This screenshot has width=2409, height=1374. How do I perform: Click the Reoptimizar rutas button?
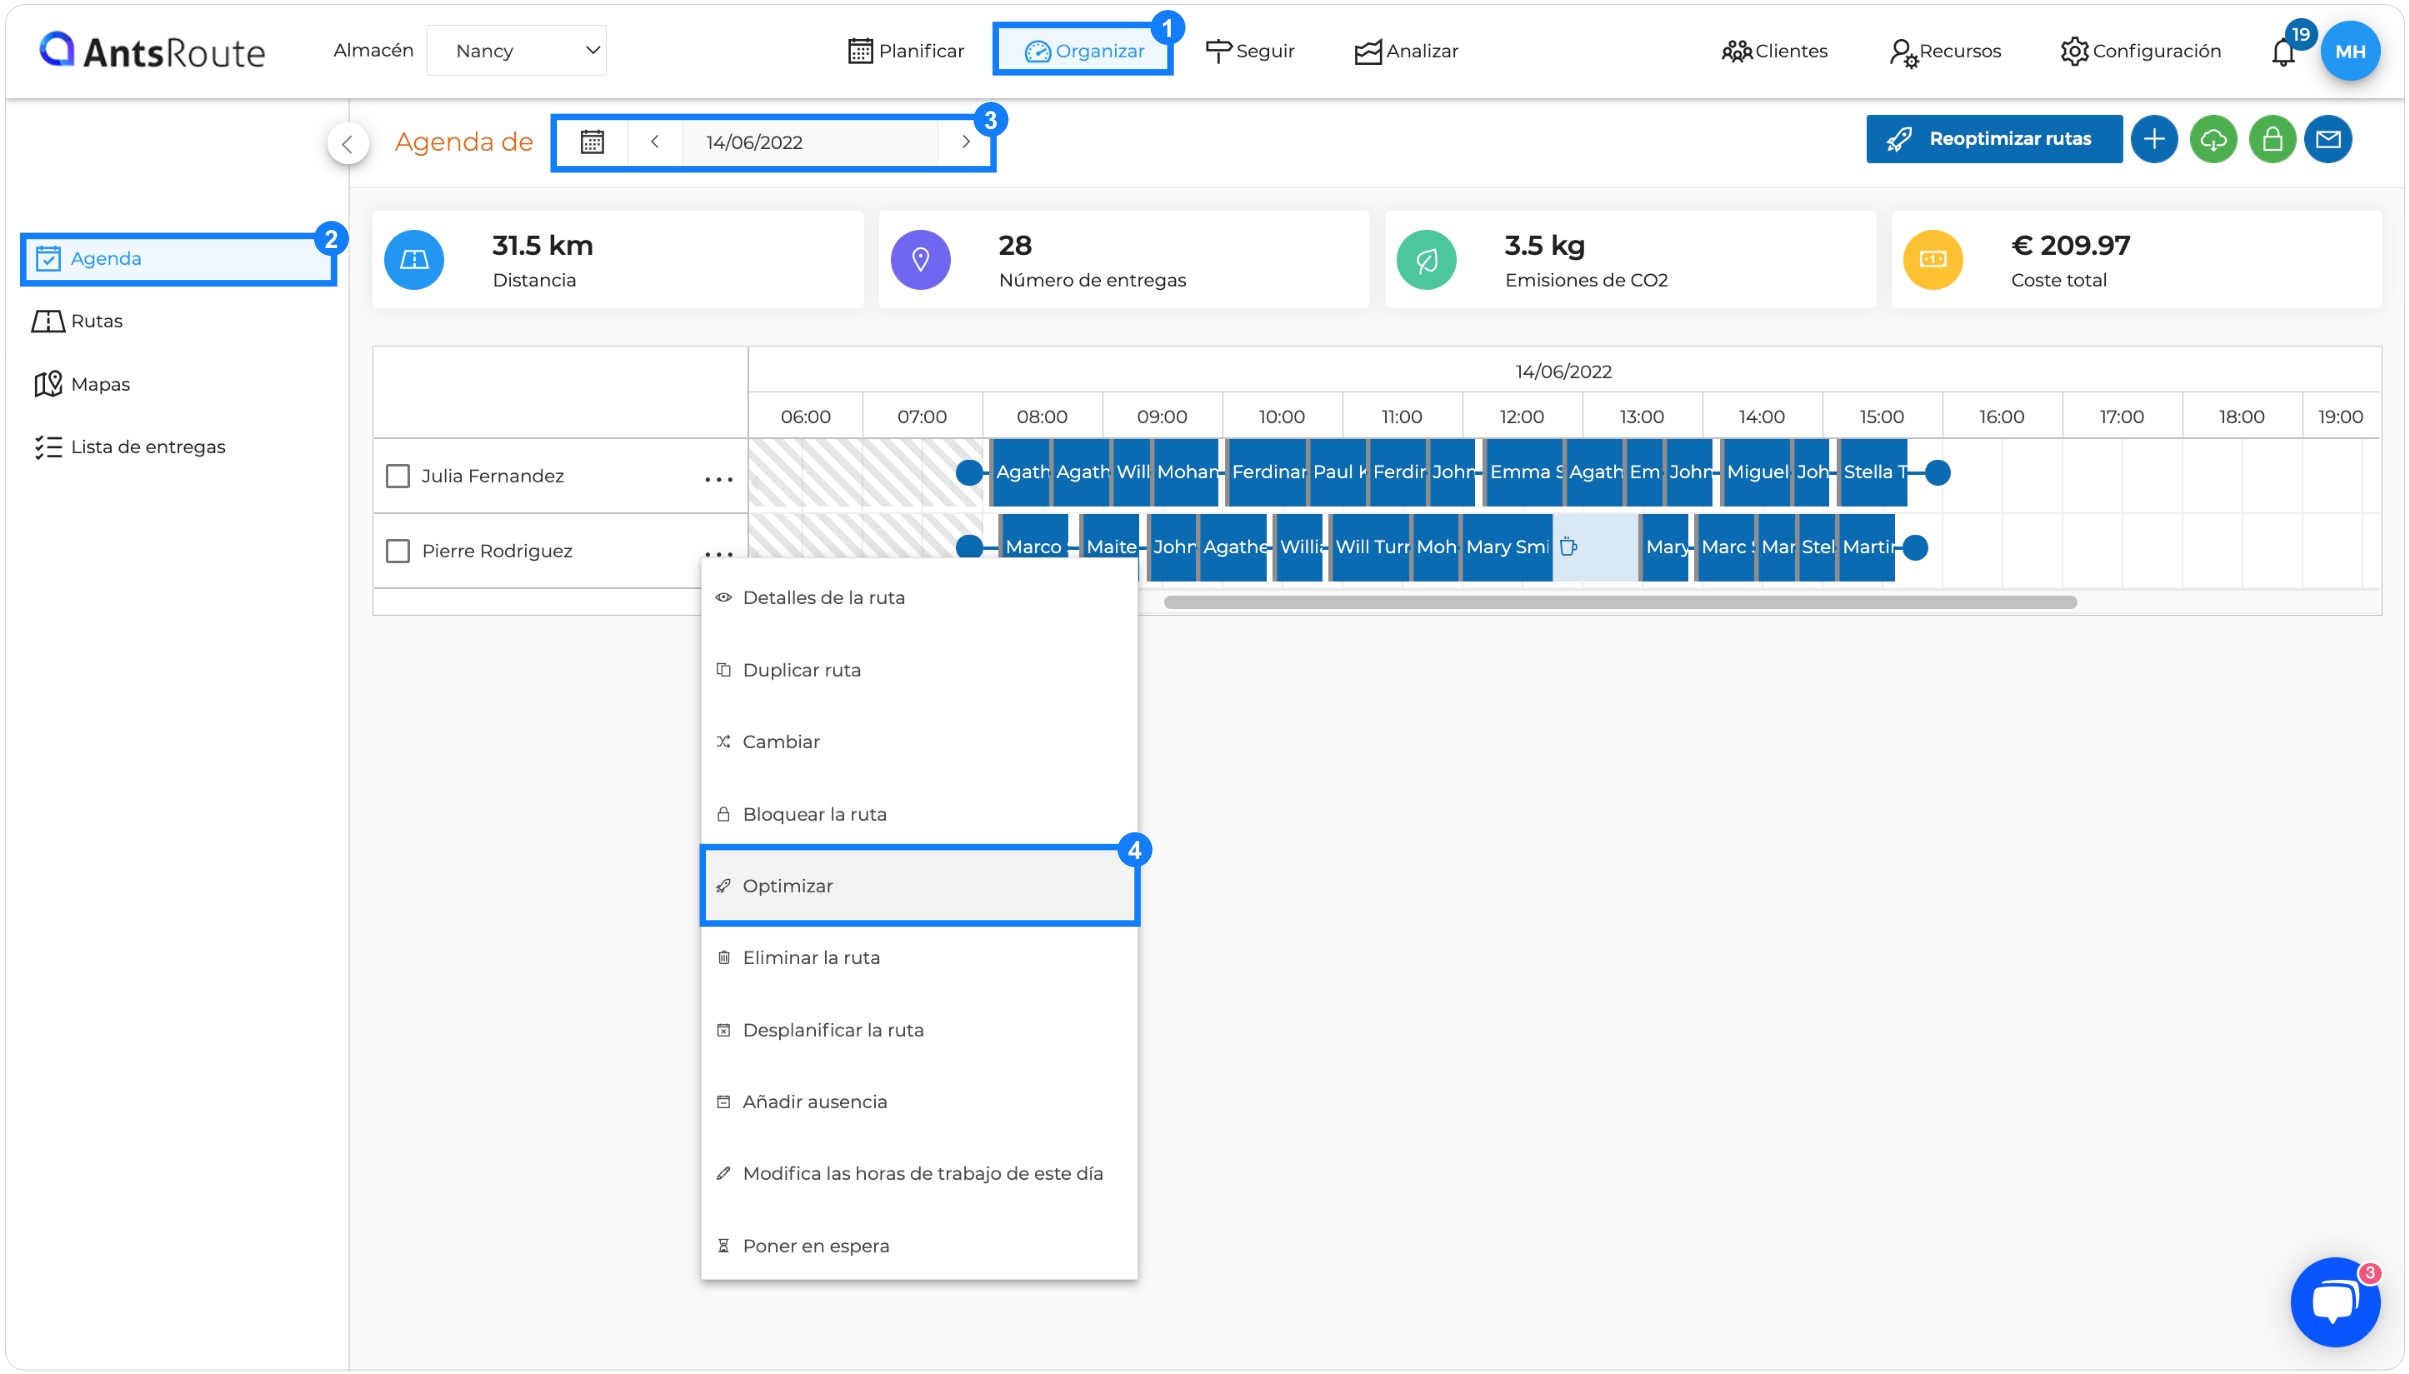pos(1993,139)
